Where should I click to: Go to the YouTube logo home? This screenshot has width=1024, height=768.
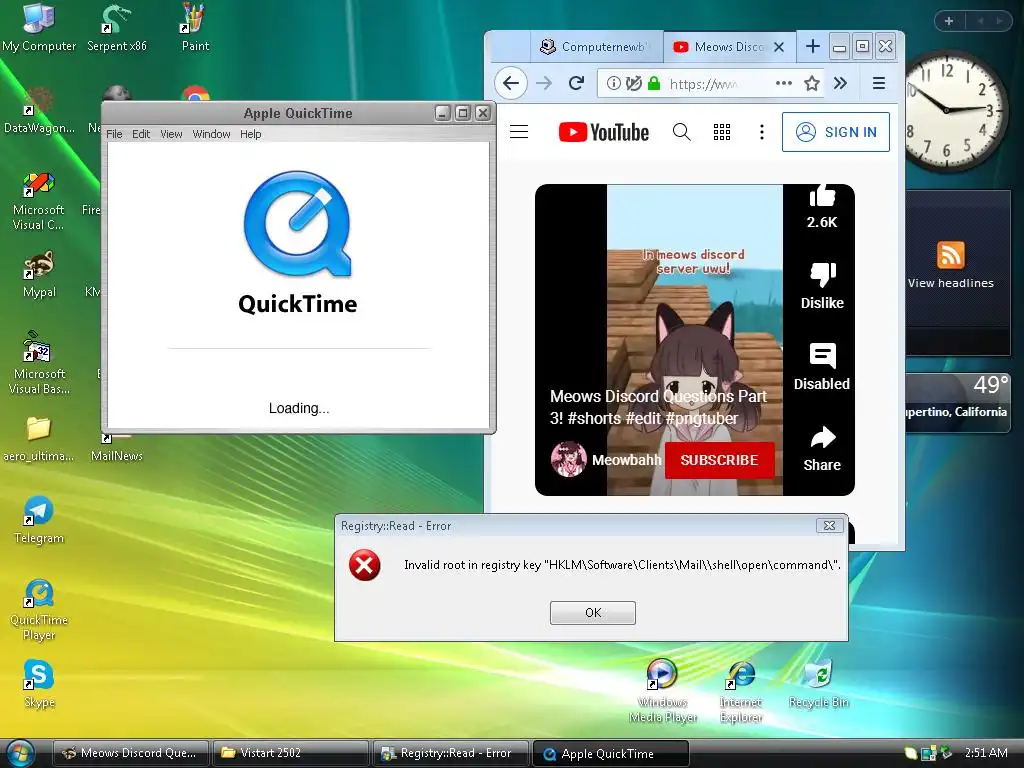pos(604,132)
